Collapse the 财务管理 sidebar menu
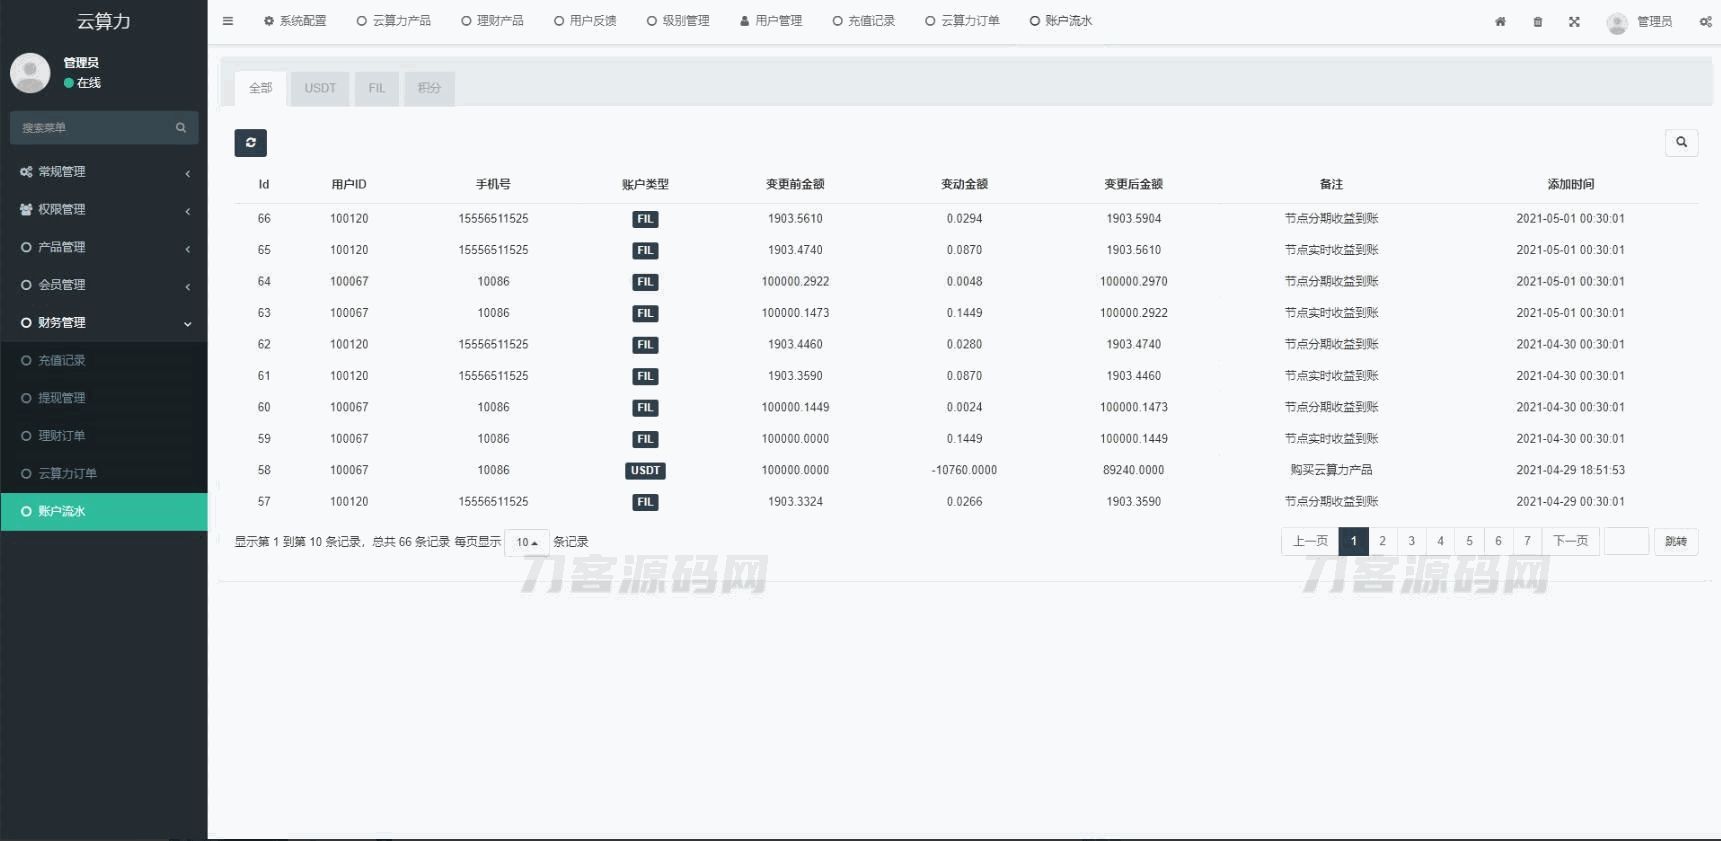This screenshot has width=1721, height=841. click(x=104, y=323)
